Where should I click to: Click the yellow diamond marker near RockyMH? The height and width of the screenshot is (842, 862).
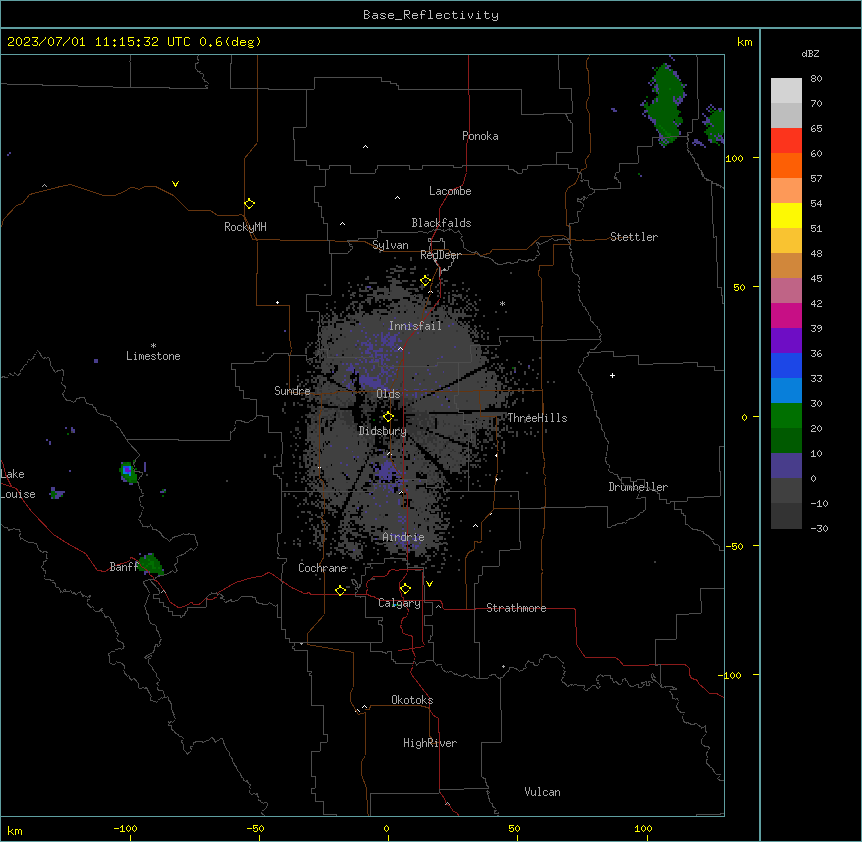tap(249, 204)
